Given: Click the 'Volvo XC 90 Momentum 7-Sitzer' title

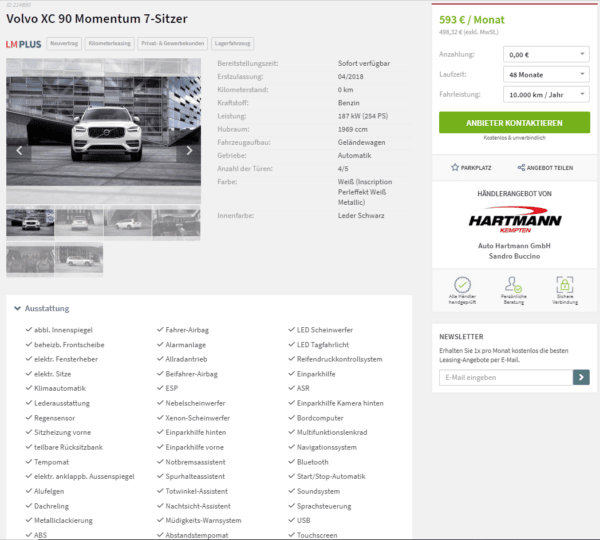Looking at the screenshot, I should 97,19.
